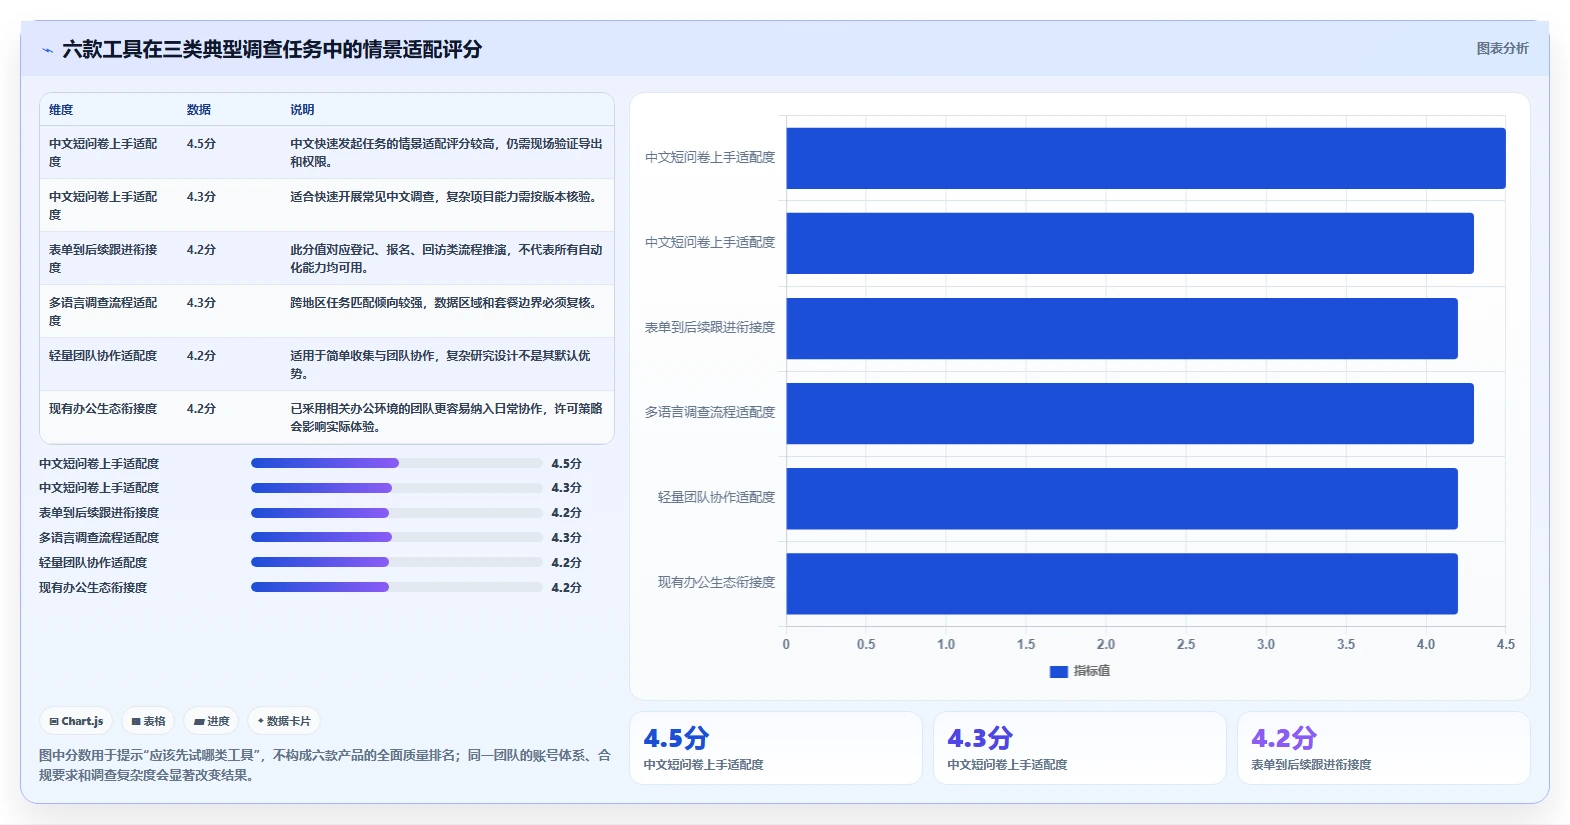This screenshot has width=1570, height=825.
Task: Click the 表单到后续跟进衔接度 cell in the table
Action: 104,259
